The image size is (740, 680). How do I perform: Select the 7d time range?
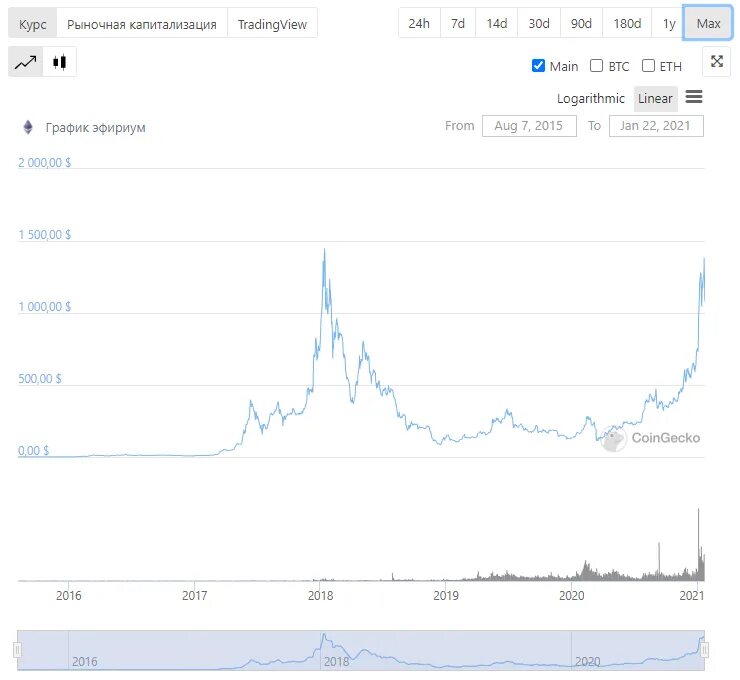pos(457,23)
